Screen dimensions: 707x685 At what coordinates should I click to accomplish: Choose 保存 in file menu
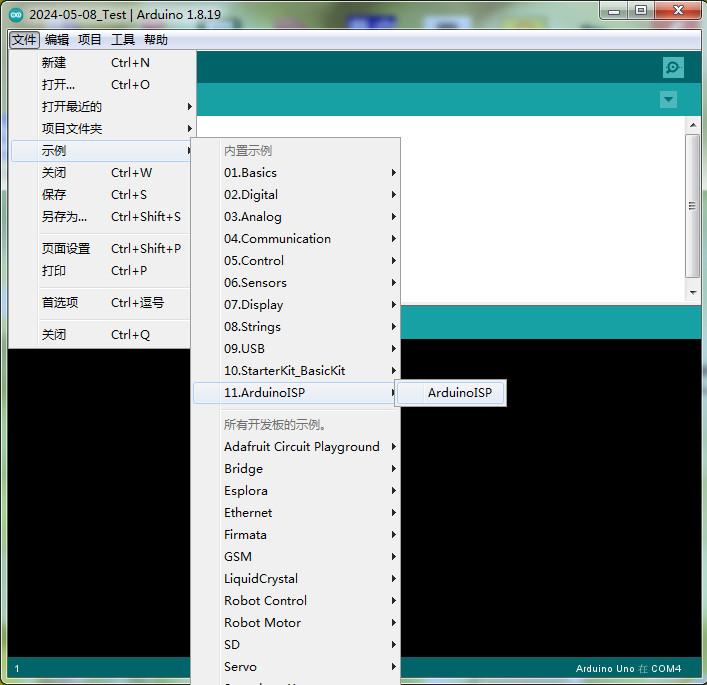(x=103, y=195)
